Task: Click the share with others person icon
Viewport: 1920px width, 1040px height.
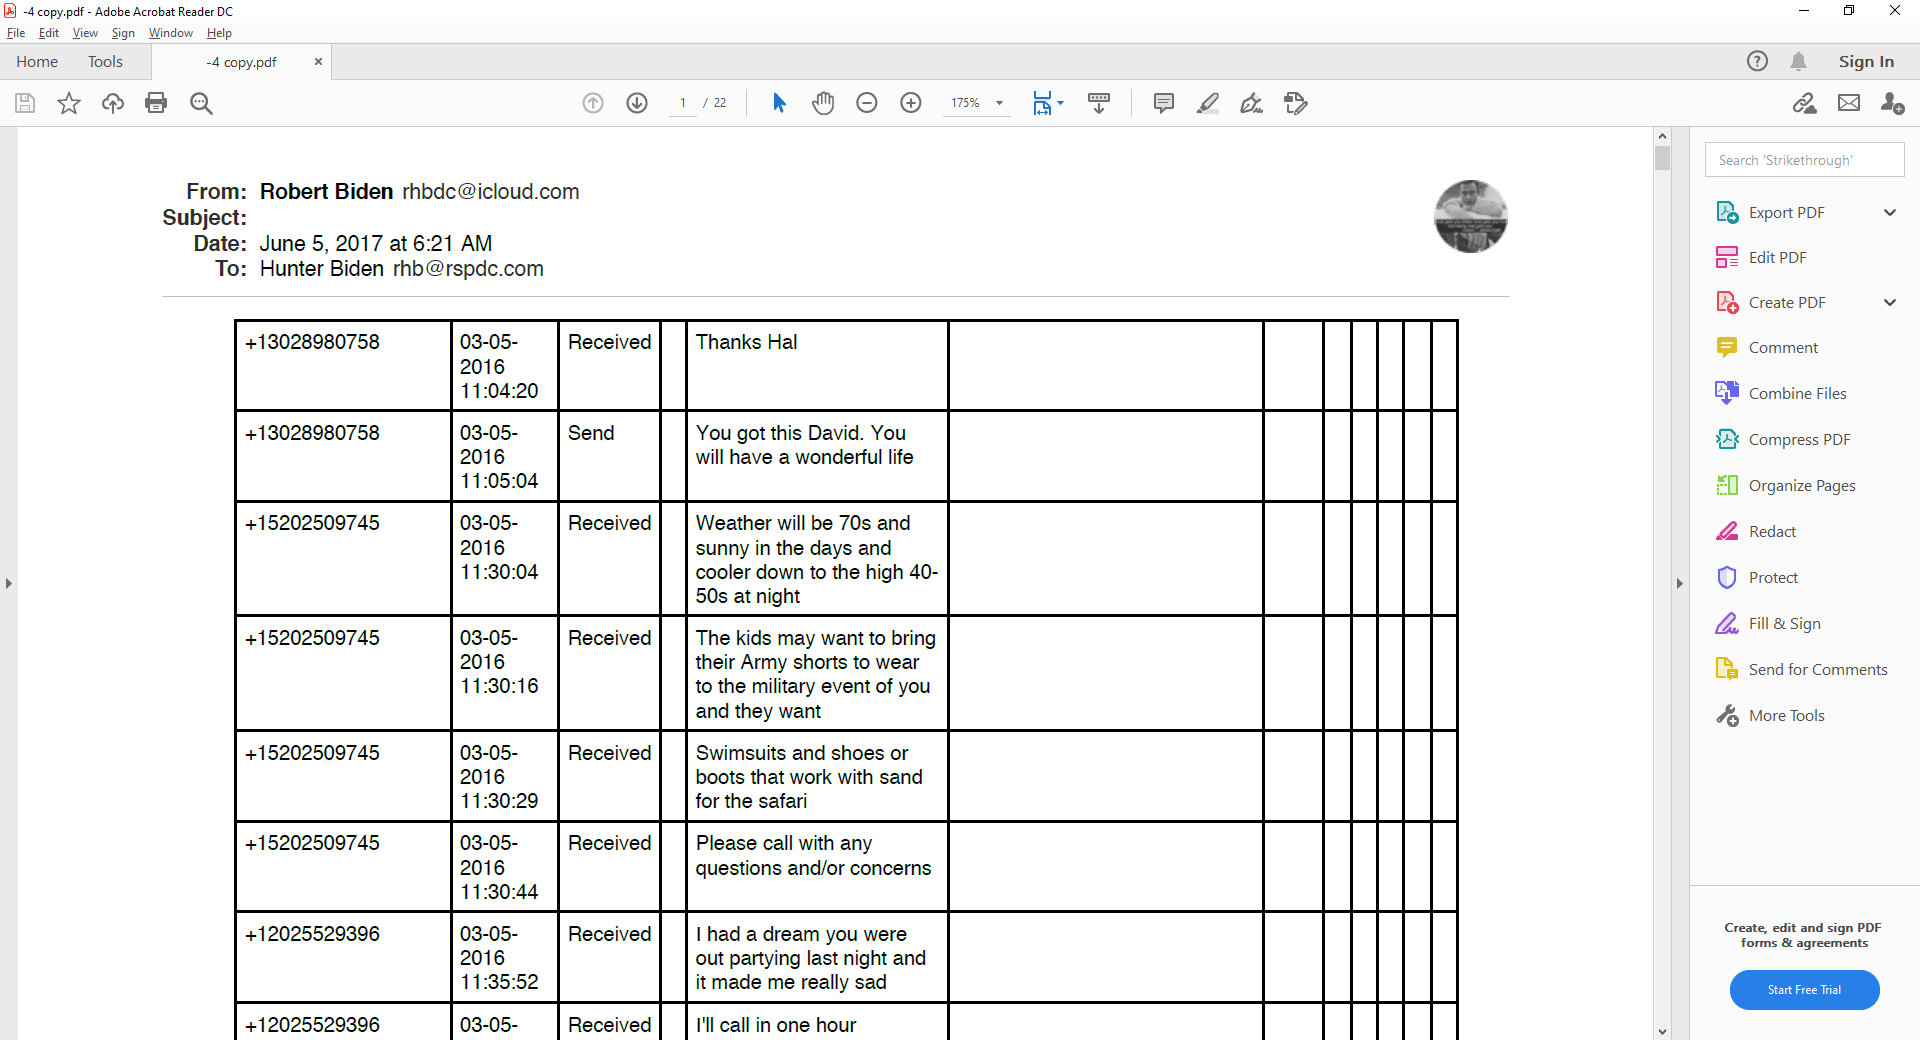Action: coord(1892,103)
